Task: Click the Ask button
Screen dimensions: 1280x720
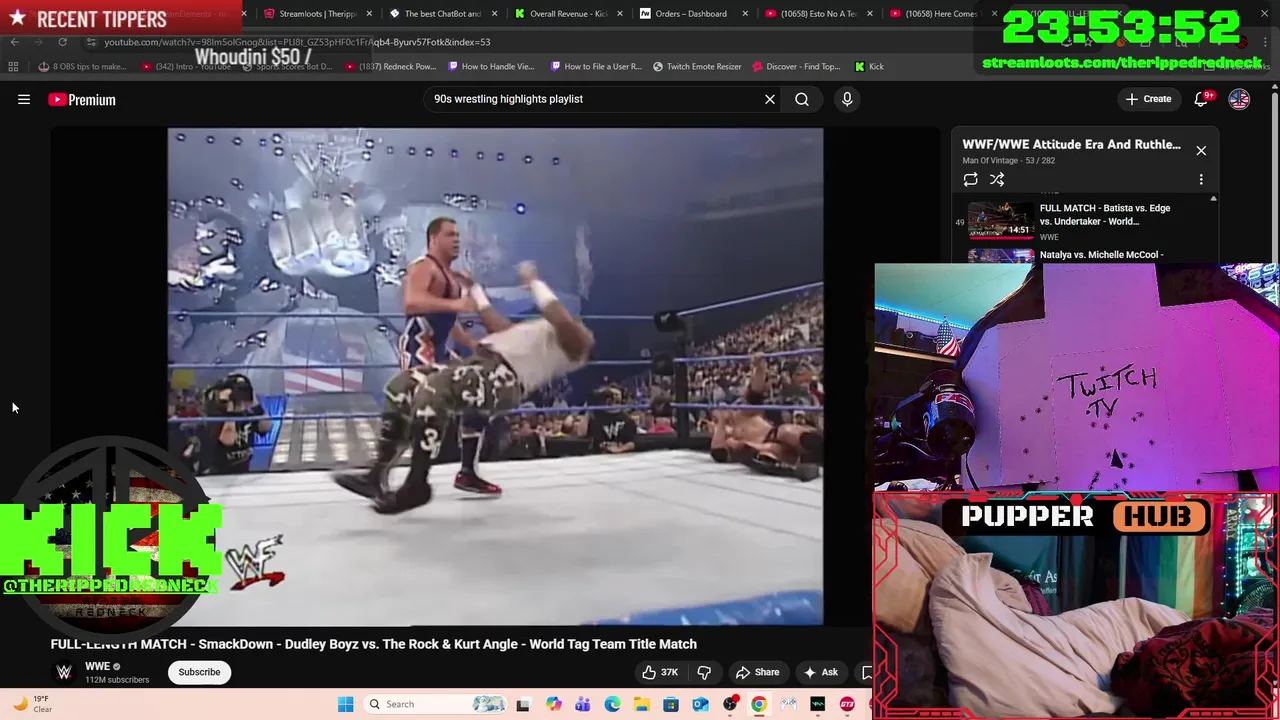Action: [x=820, y=672]
